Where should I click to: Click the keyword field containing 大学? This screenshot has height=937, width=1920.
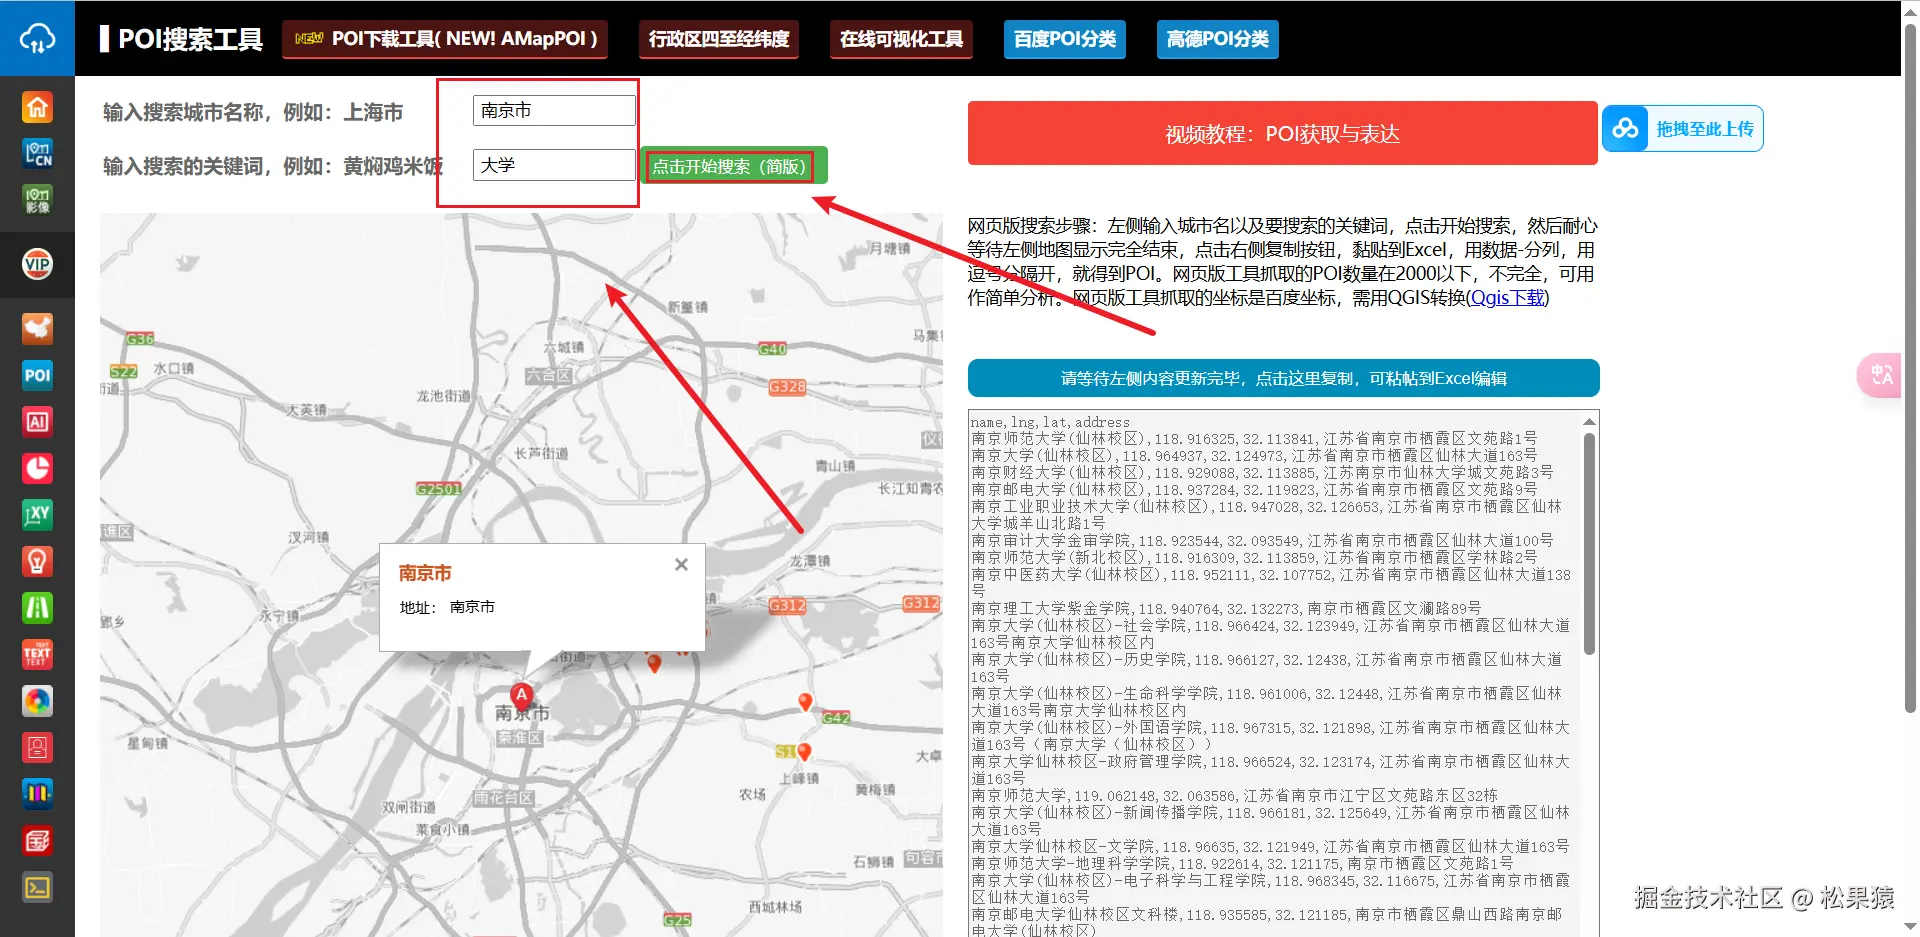[554, 165]
